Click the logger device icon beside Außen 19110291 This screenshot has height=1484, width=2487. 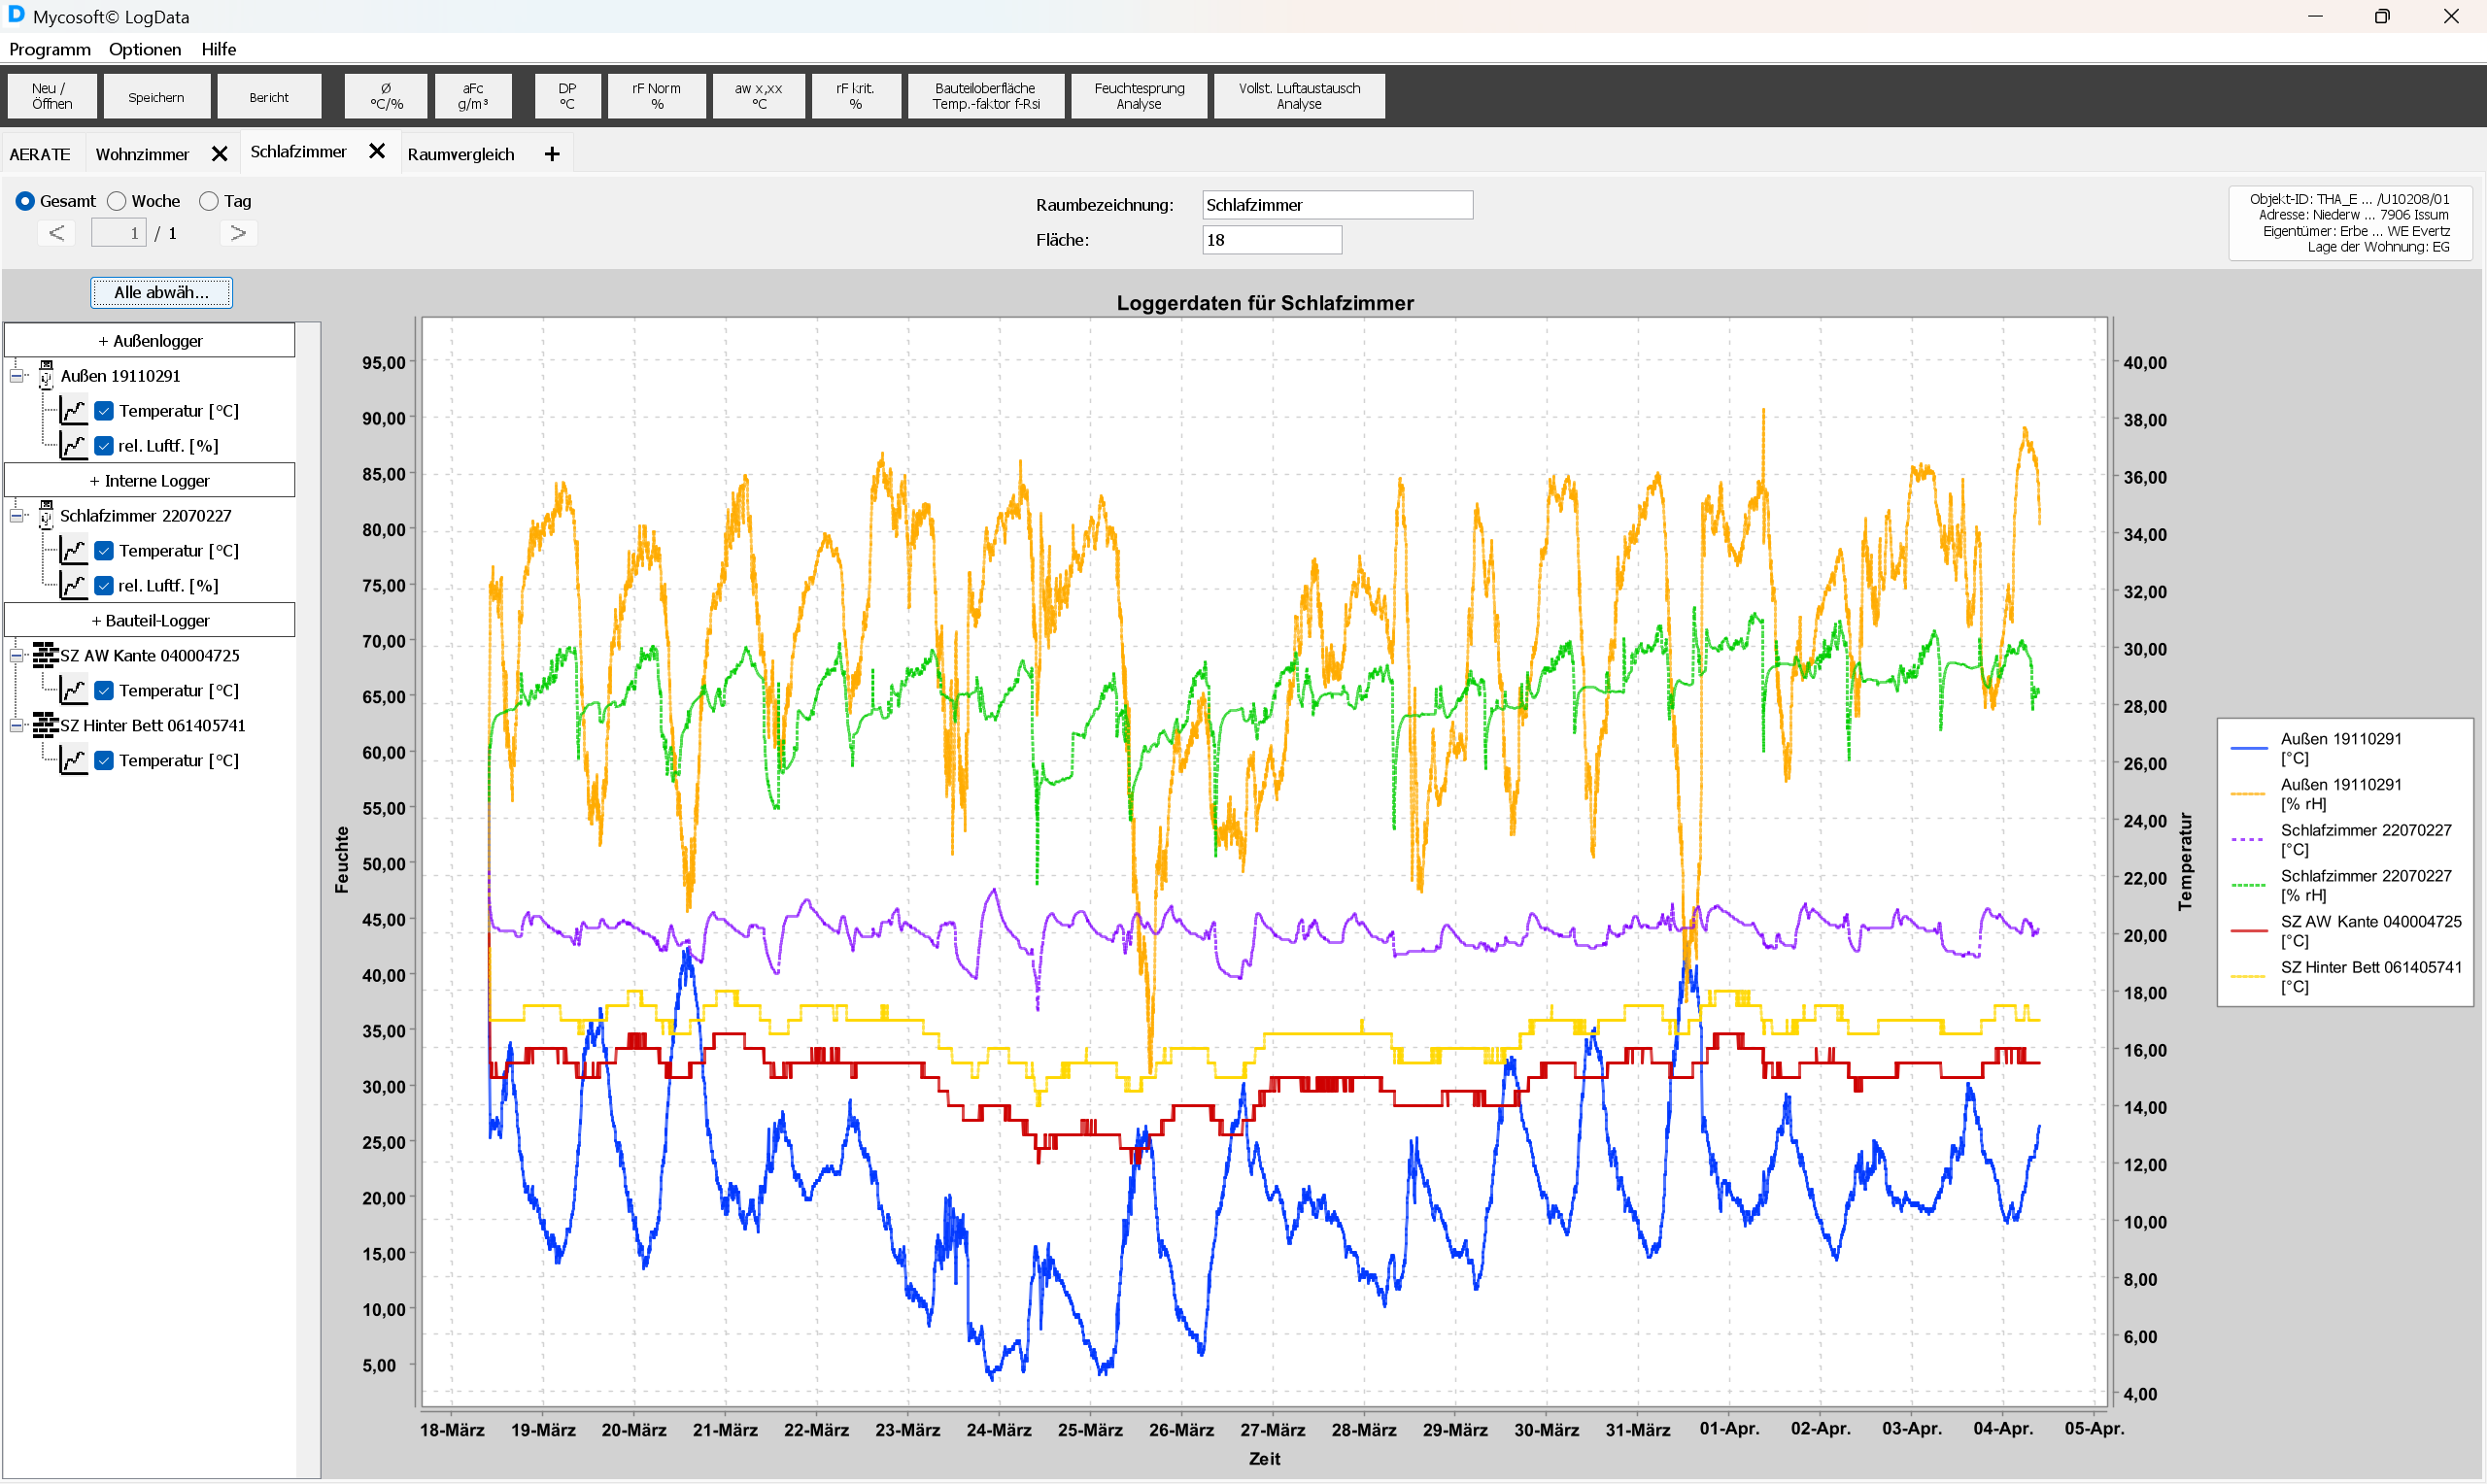(x=46, y=375)
